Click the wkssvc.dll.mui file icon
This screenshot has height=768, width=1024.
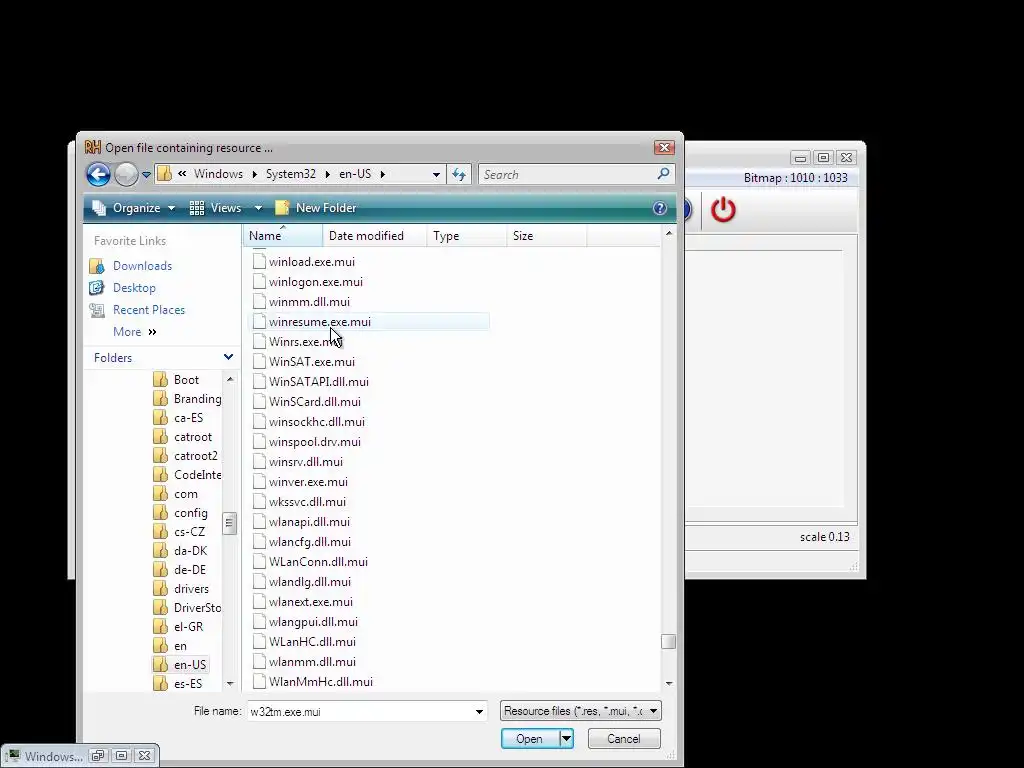[259, 502]
